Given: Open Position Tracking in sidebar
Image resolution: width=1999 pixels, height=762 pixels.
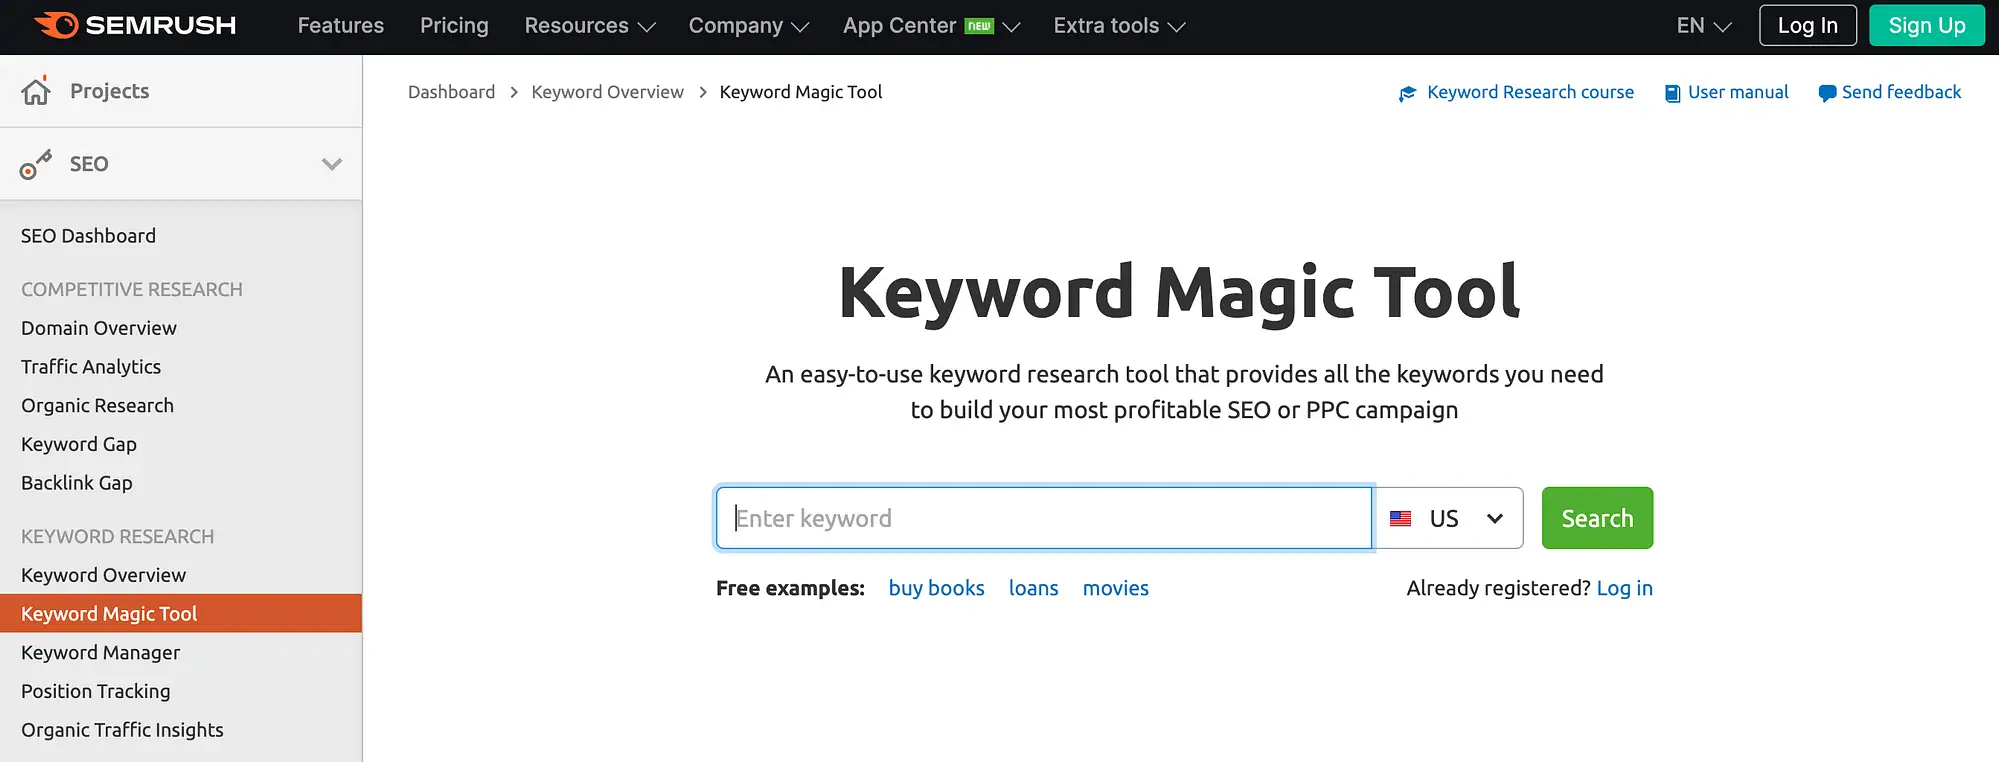Looking at the screenshot, I should tap(95, 691).
